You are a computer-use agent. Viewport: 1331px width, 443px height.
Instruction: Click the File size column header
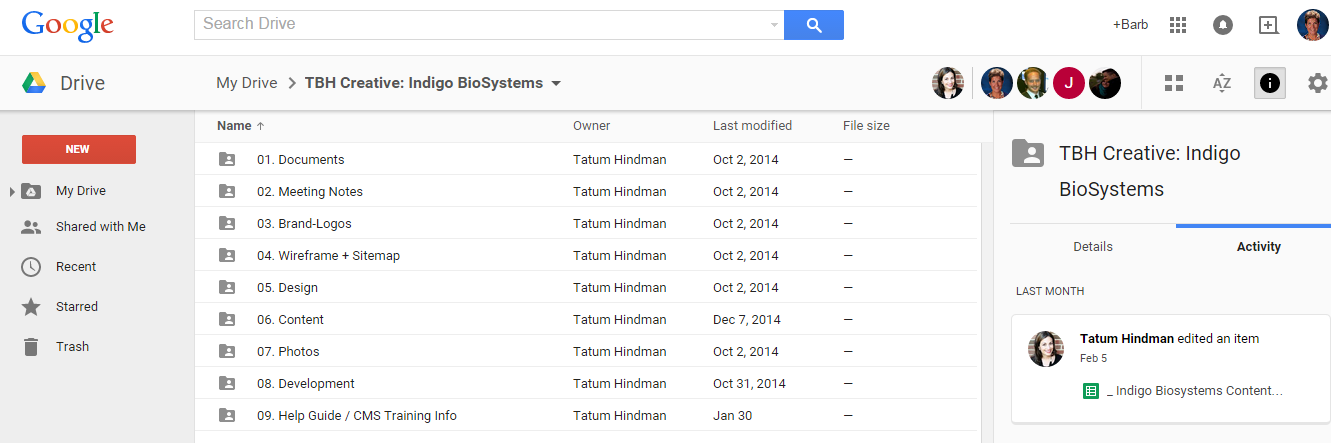[x=866, y=126]
